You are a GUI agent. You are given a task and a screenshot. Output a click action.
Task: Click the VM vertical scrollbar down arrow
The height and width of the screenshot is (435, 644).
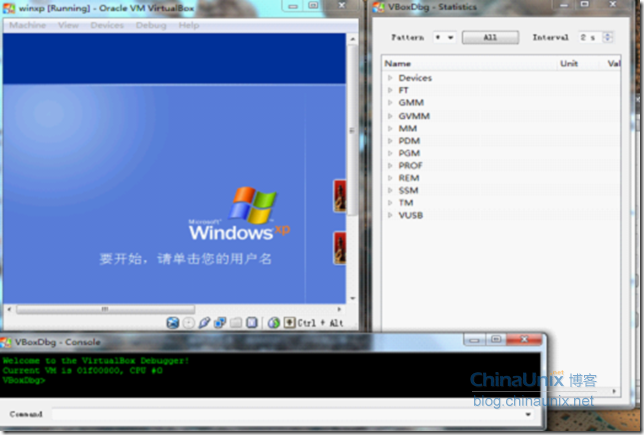[x=352, y=298]
